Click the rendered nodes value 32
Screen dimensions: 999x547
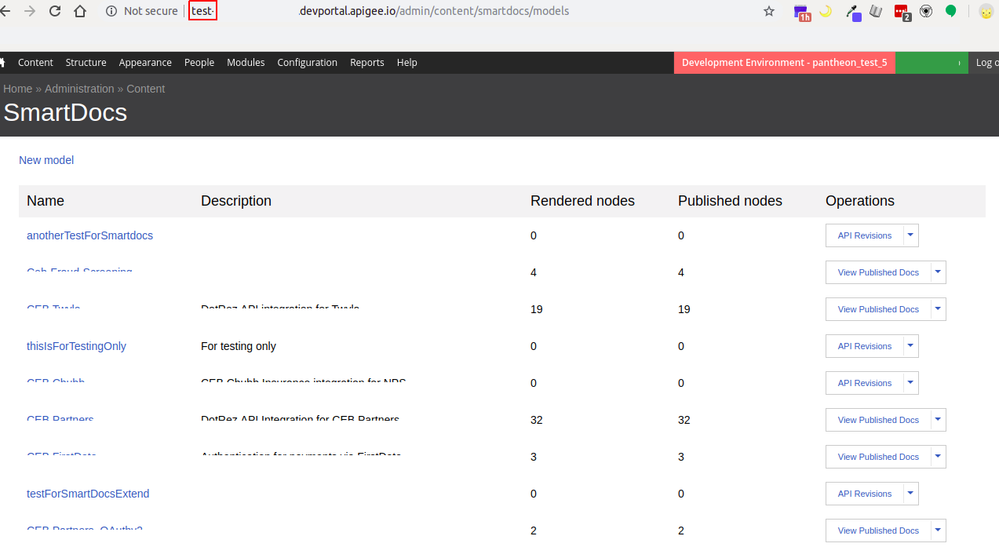[x=536, y=420]
